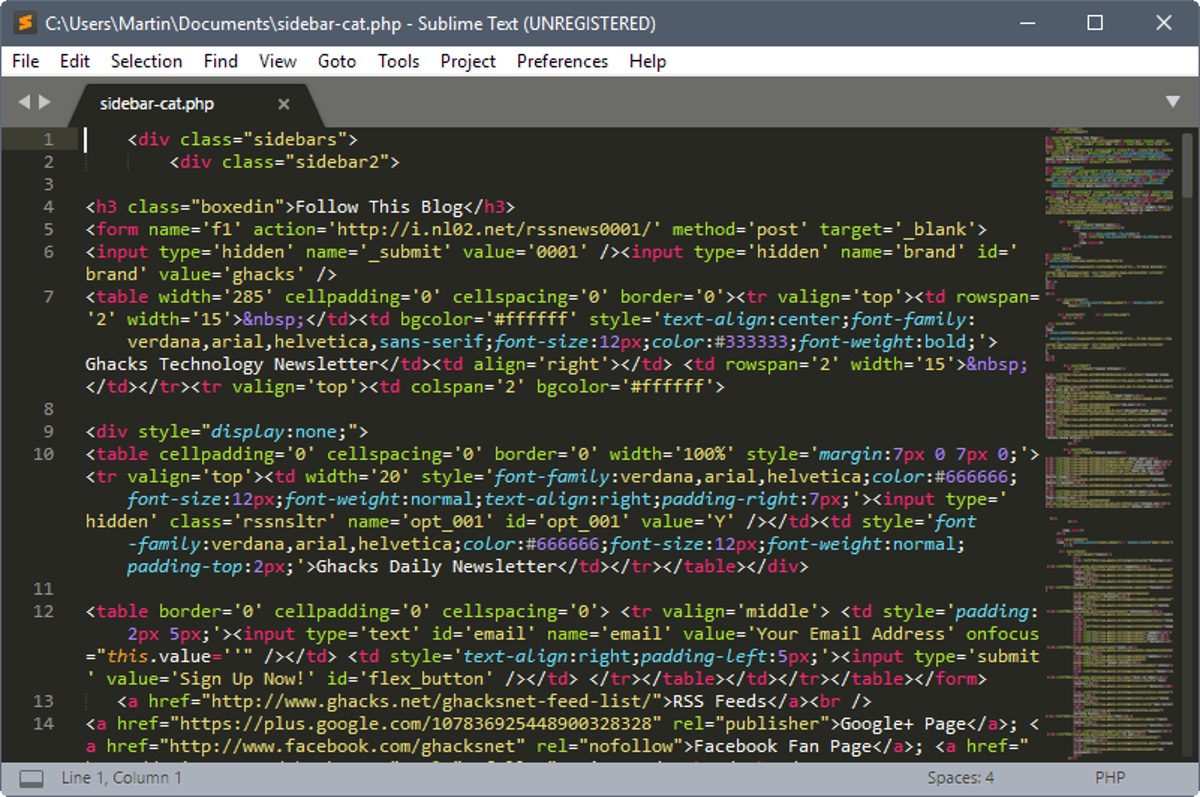This screenshot has height=797, width=1200.
Task: Click line number 14 in gutter
Action: click(44, 723)
